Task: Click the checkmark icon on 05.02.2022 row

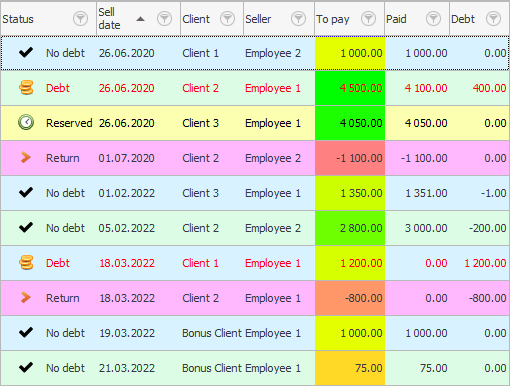Action: [26, 227]
